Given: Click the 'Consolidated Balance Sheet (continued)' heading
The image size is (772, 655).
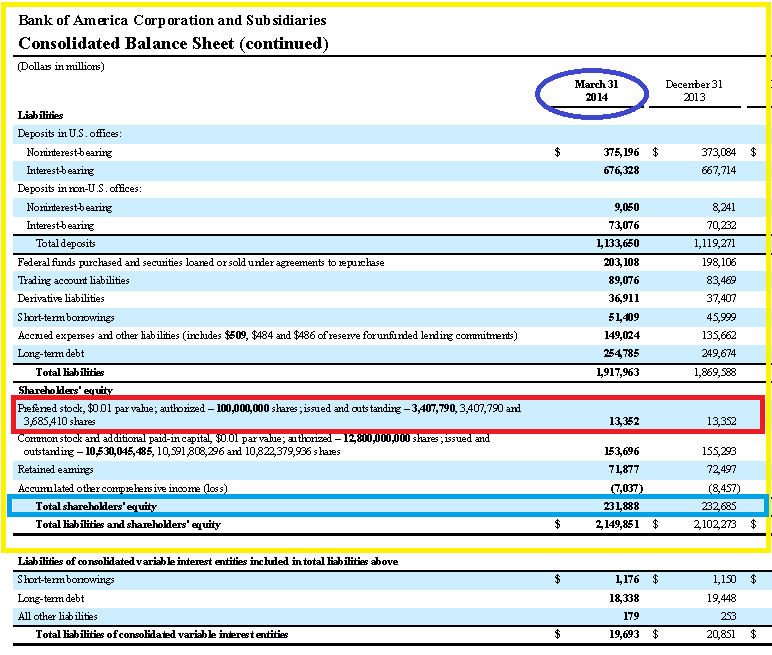Looking at the screenshot, I should (173, 43).
